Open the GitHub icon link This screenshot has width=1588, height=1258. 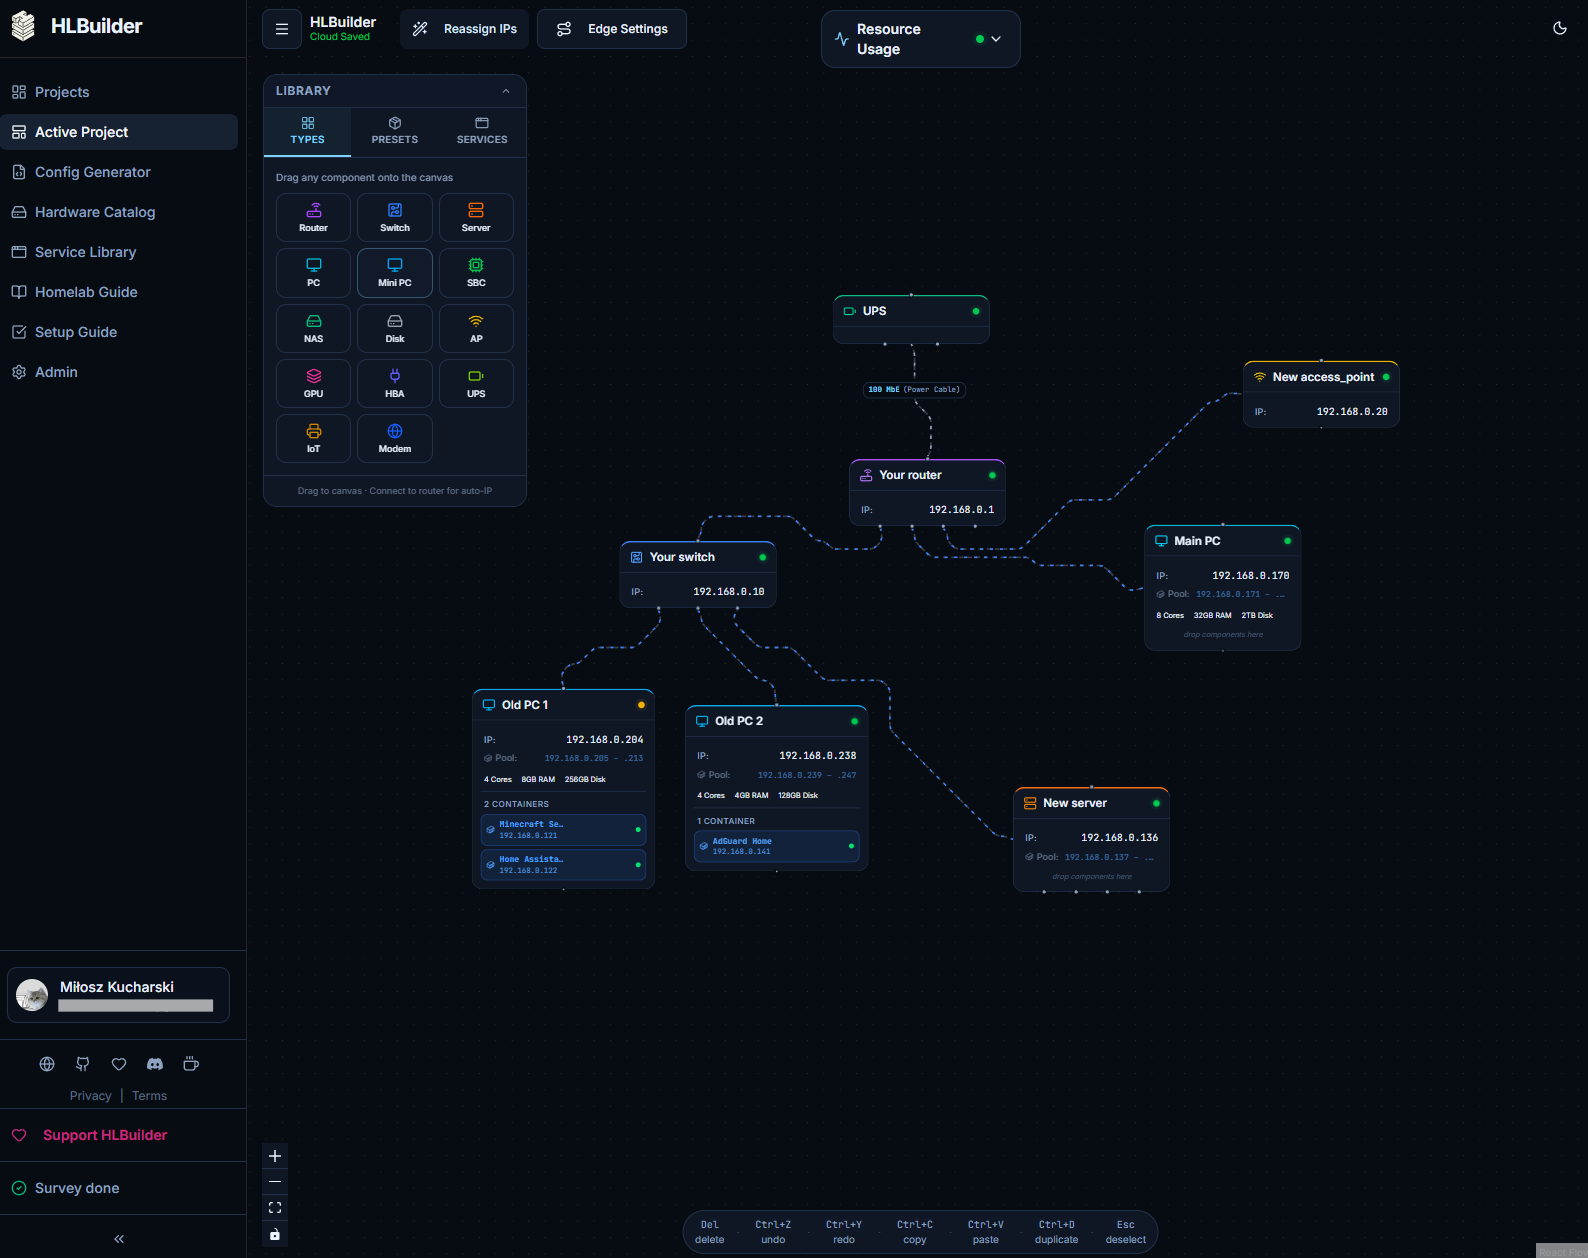83,1064
